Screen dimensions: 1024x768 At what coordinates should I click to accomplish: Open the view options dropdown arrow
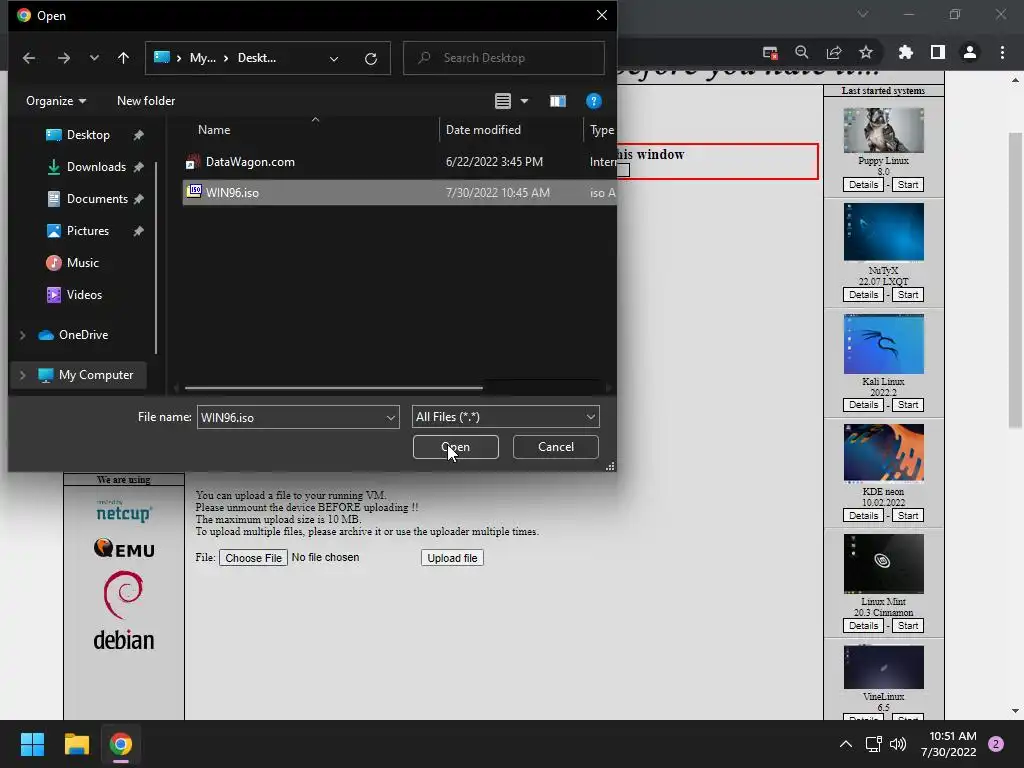click(x=524, y=101)
